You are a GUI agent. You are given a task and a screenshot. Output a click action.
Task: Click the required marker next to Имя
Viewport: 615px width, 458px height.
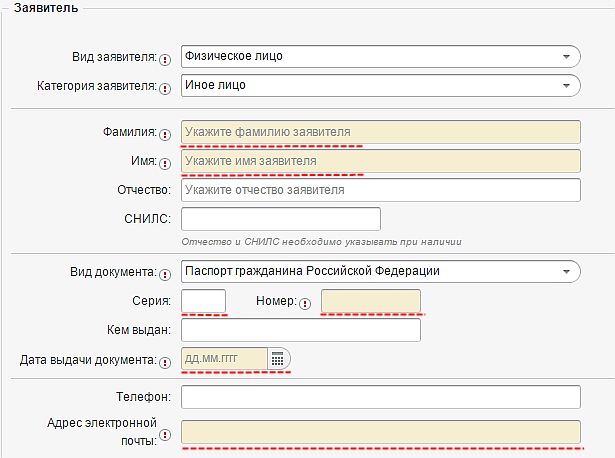[165, 163]
